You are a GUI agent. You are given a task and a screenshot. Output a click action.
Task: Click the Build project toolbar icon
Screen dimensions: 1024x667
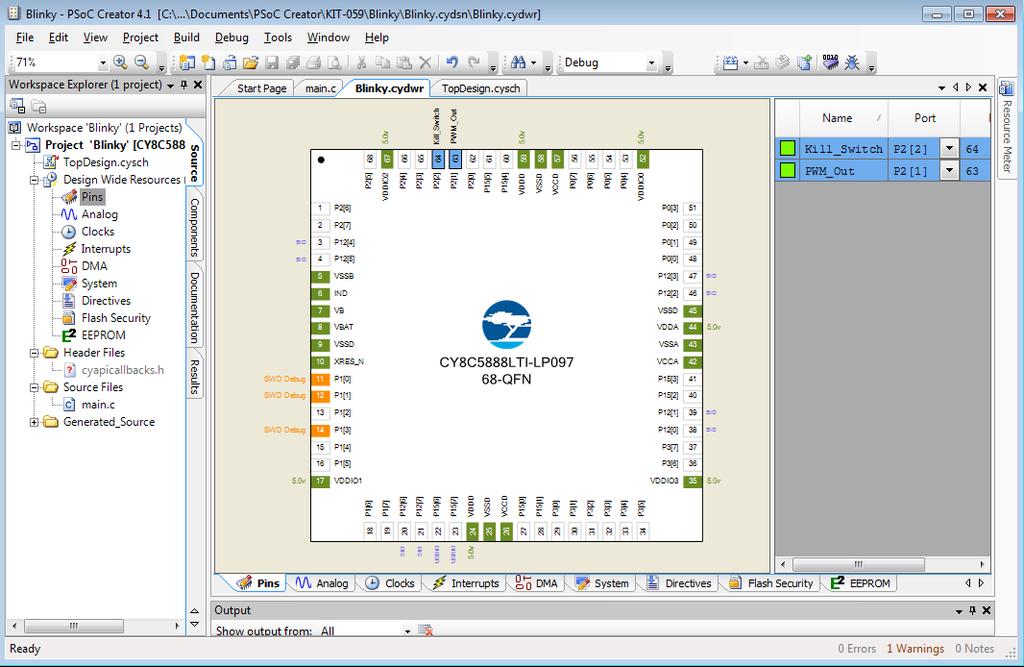pos(730,63)
